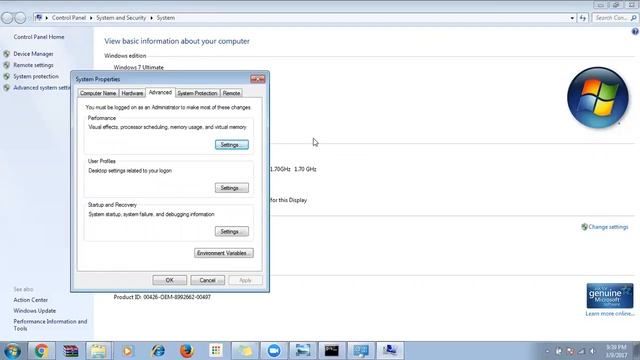The height and width of the screenshot is (360, 640).
Task: Open the file folder icon beside WinRAR
Action: click(x=98, y=351)
